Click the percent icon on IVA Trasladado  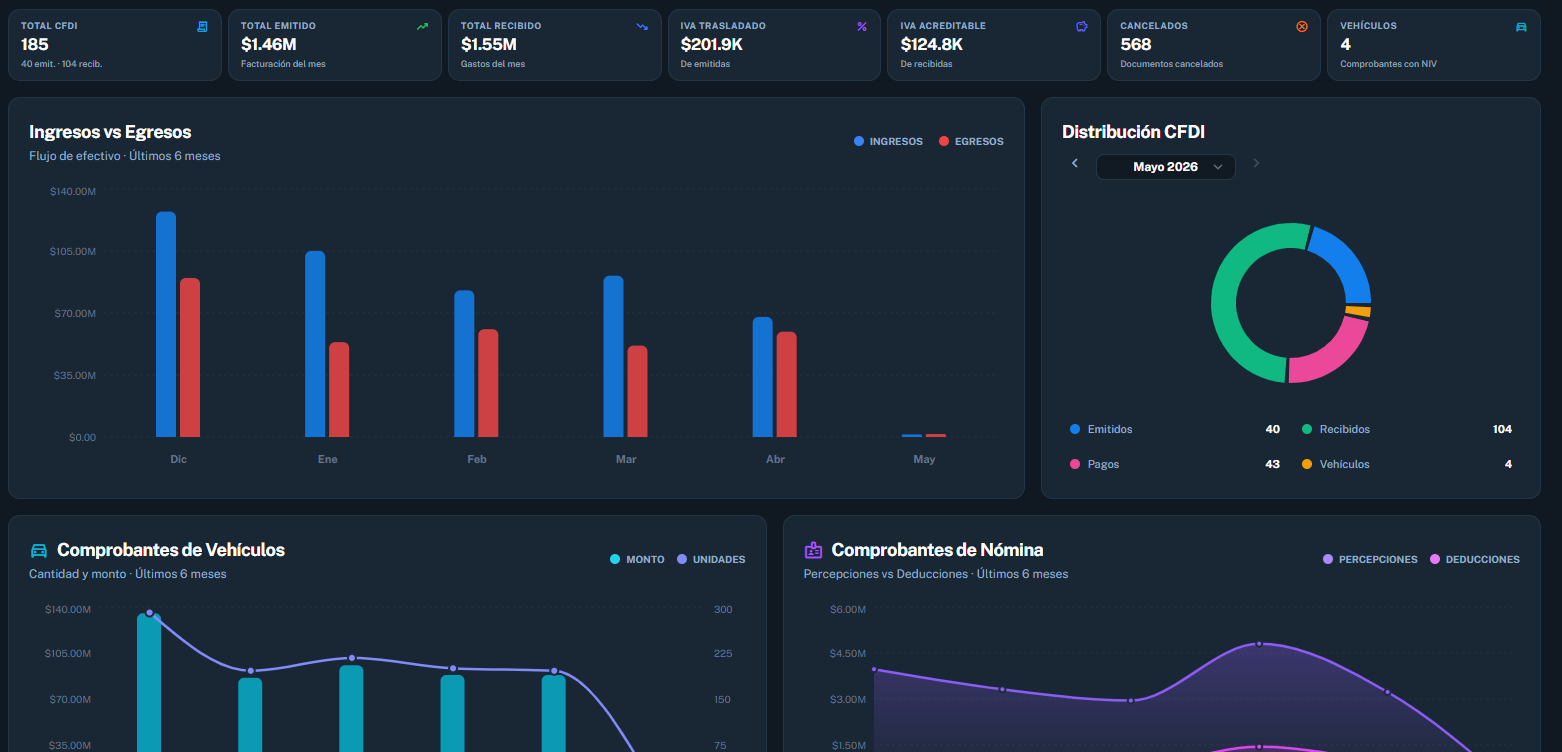(x=862, y=26)
